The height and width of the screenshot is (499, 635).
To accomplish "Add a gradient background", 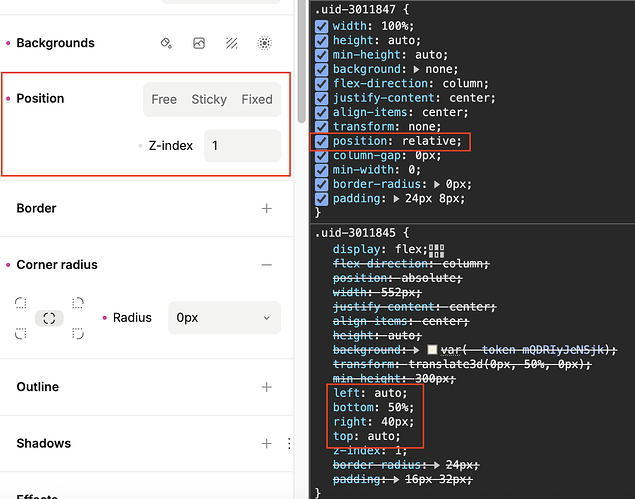I will 232,43.
